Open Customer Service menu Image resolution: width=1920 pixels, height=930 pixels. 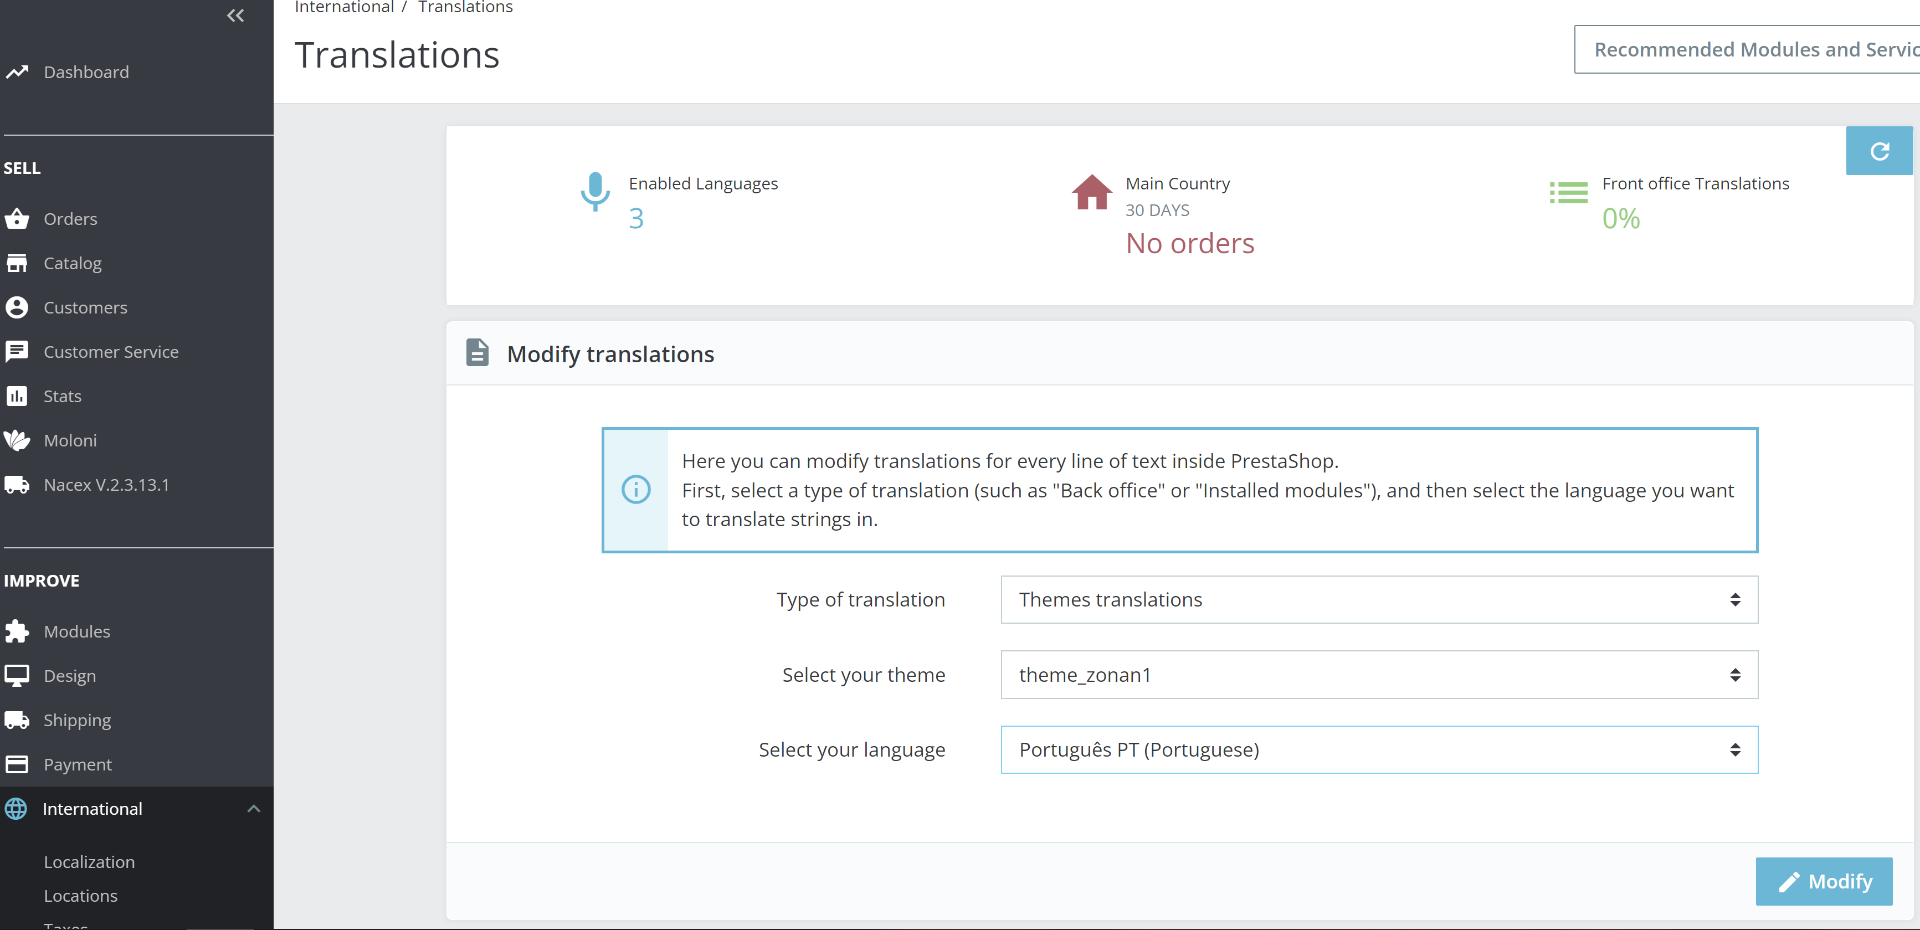click(x=111, y=352)
